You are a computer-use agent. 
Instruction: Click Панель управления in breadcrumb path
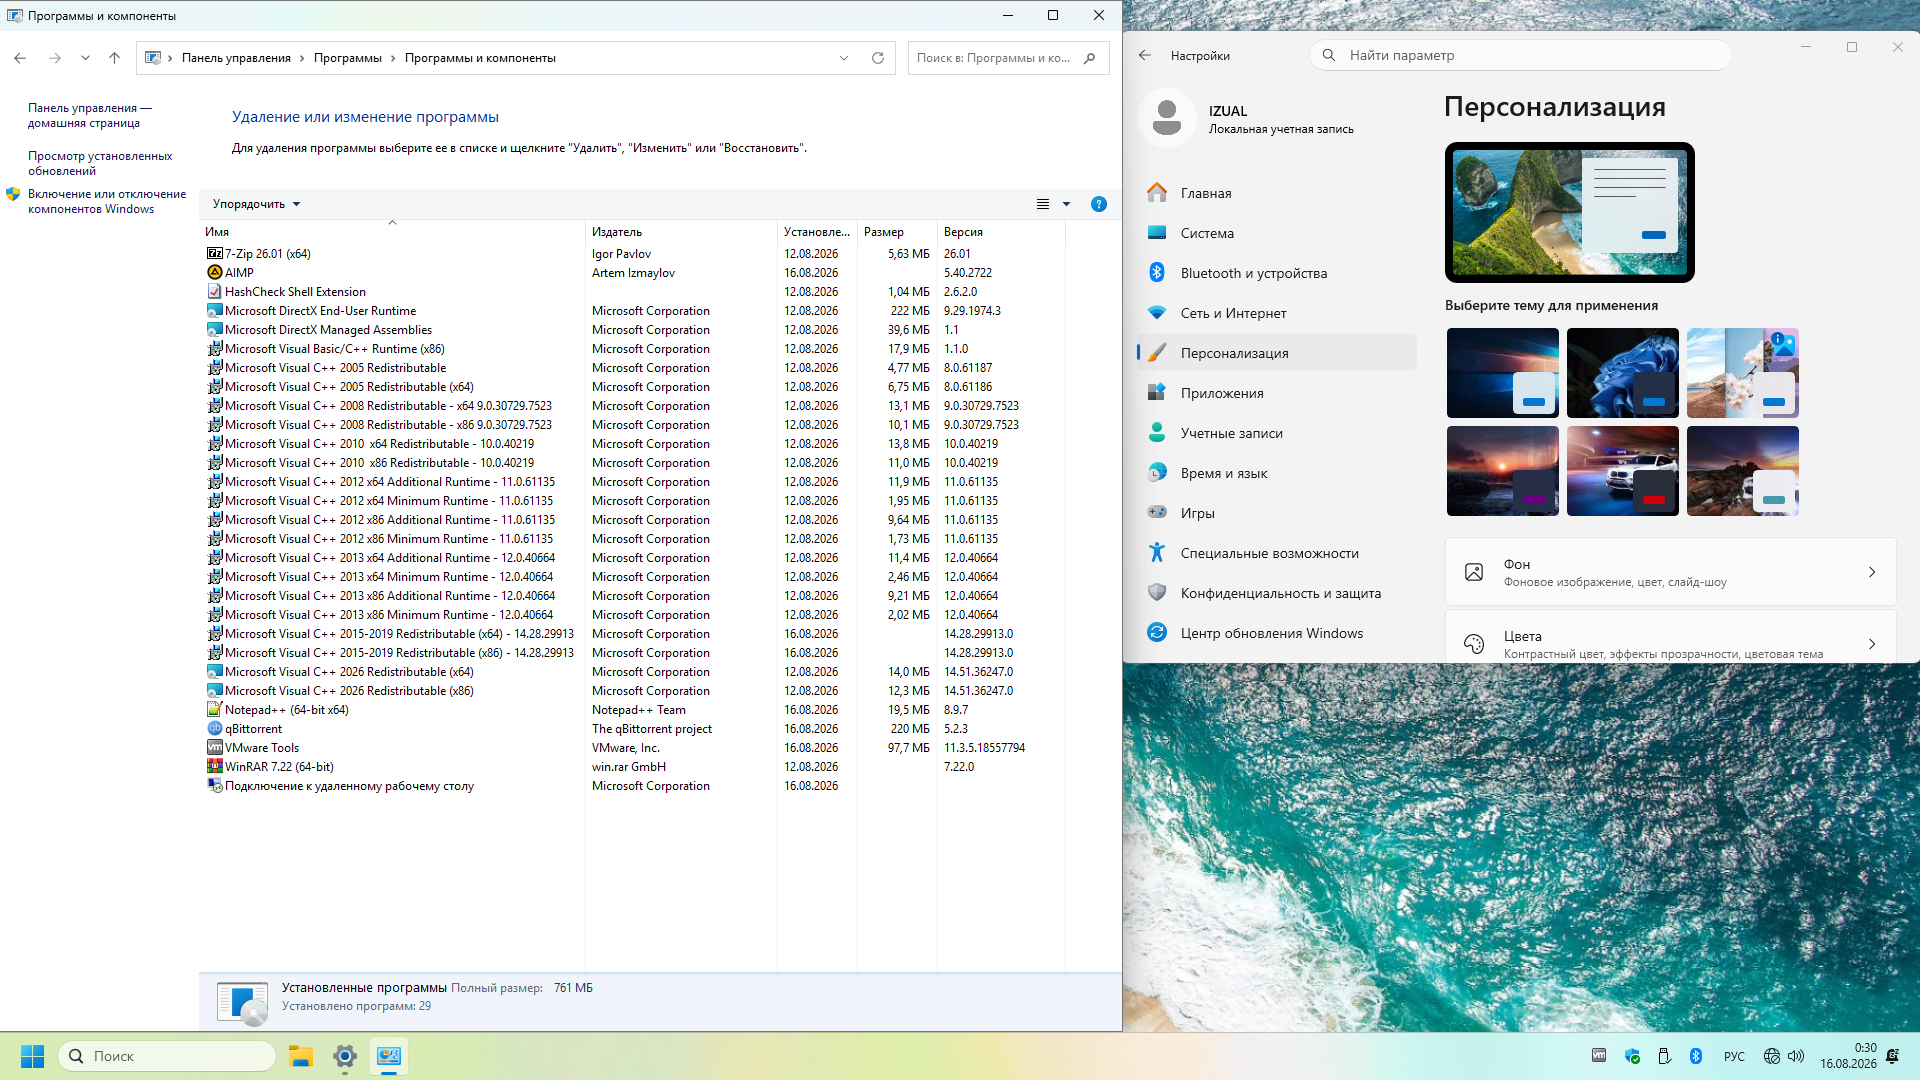coord(236,58)
